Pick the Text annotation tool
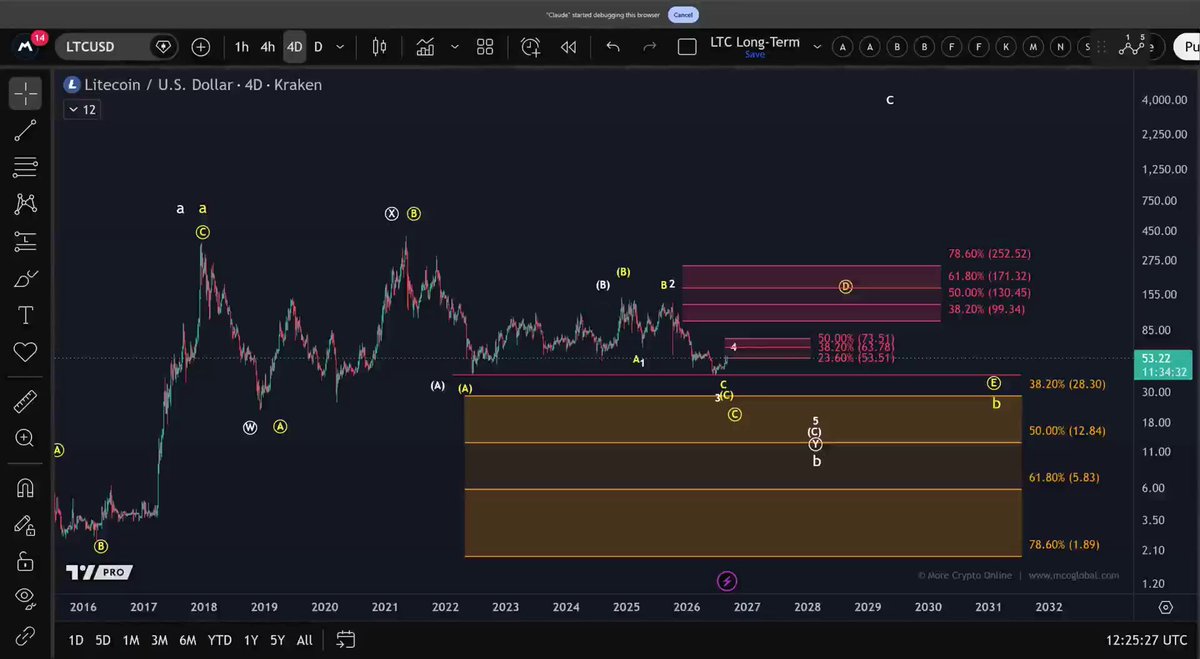This screenshot has height=659, width=1200. click(x=25, y=315)
